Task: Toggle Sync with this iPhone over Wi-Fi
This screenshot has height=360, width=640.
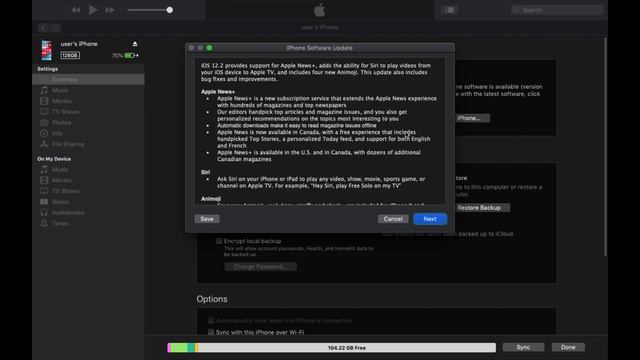Action: point(211,332)
